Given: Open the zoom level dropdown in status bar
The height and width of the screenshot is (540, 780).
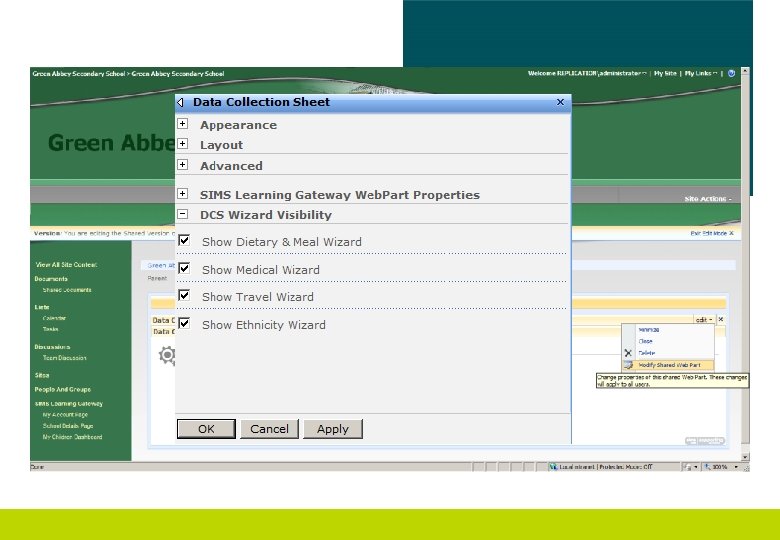Looking at the screenshot, I should point(736,467).
